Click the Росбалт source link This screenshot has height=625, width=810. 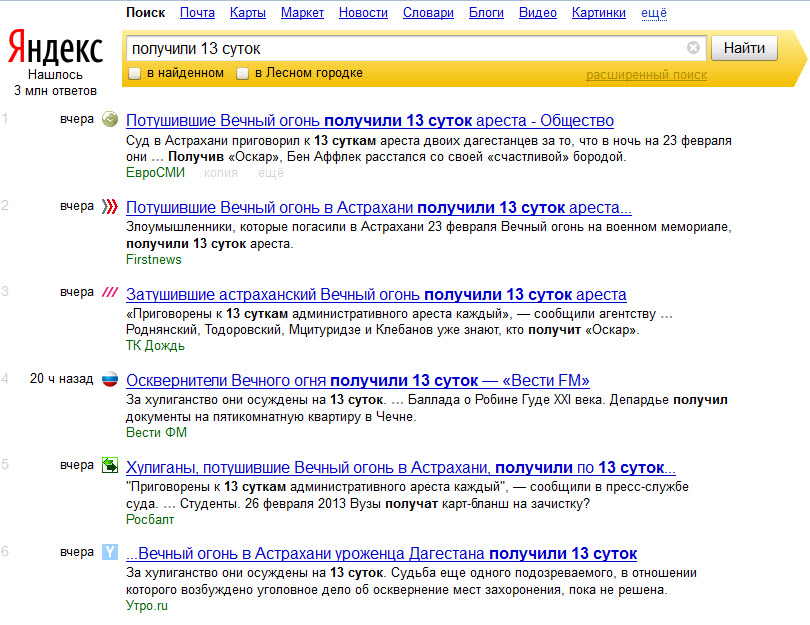pyautogui.click(x=150, y=519)
